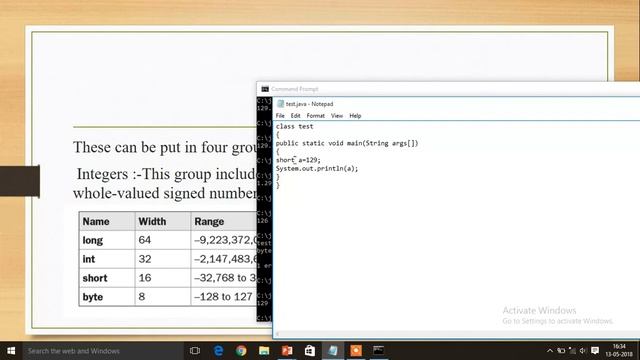The height and width of the screenshot is (360, 640).
Task: Click the "long" cell in the slide table
Action: tap(107, 240)
